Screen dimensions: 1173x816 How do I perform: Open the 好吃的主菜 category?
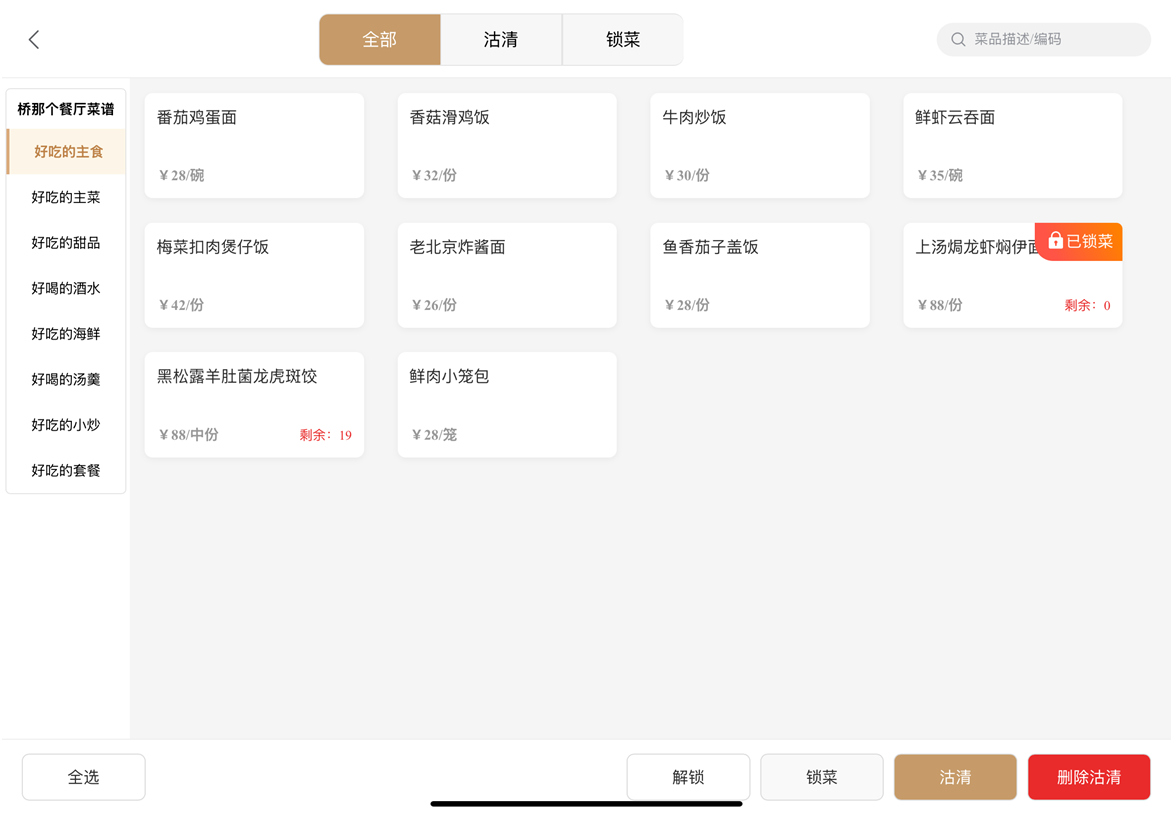(x=66, y=198)
